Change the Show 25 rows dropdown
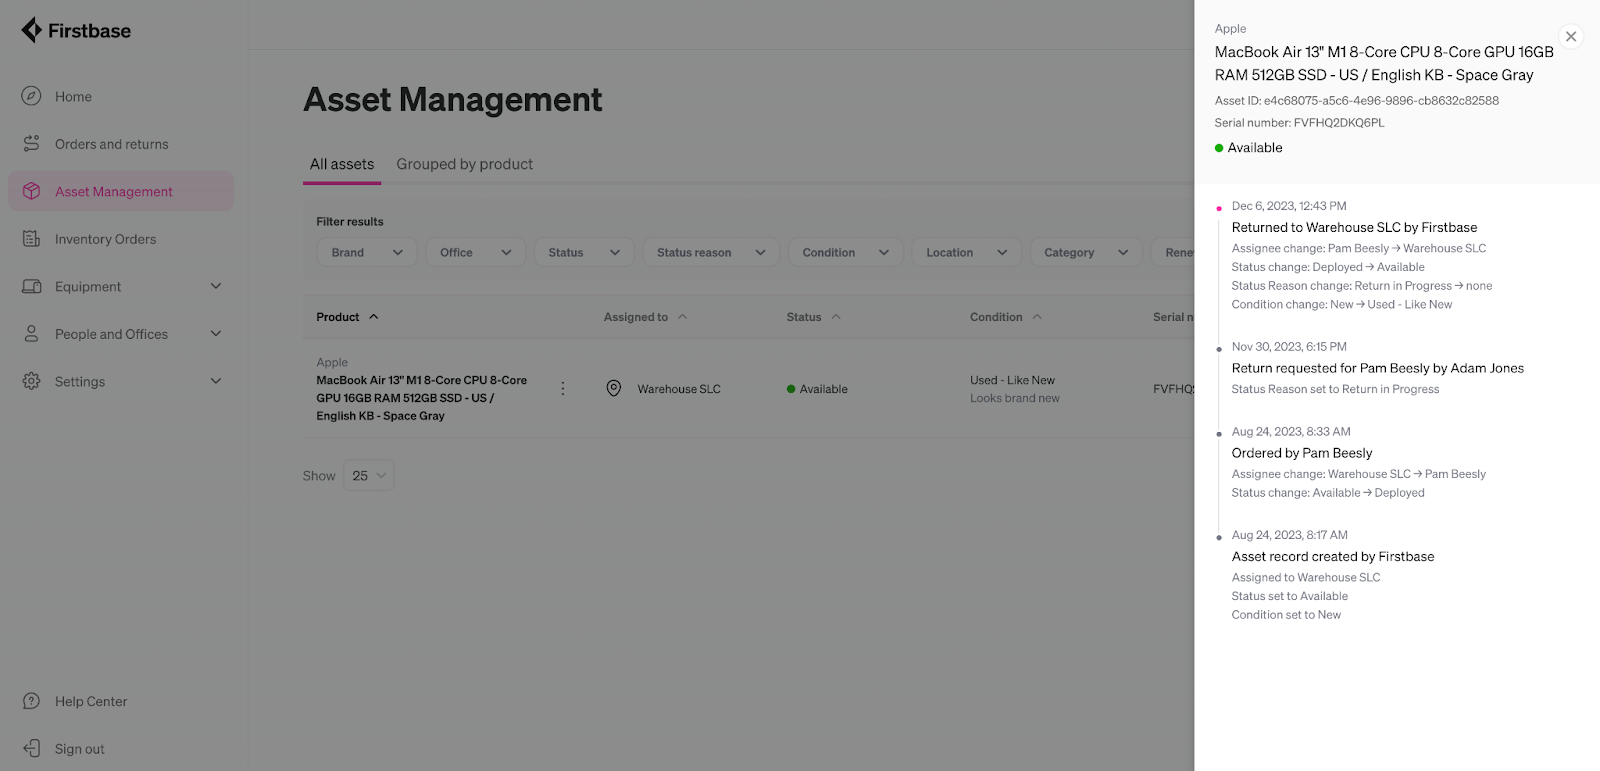1600x771 pixels. (368, 475)
